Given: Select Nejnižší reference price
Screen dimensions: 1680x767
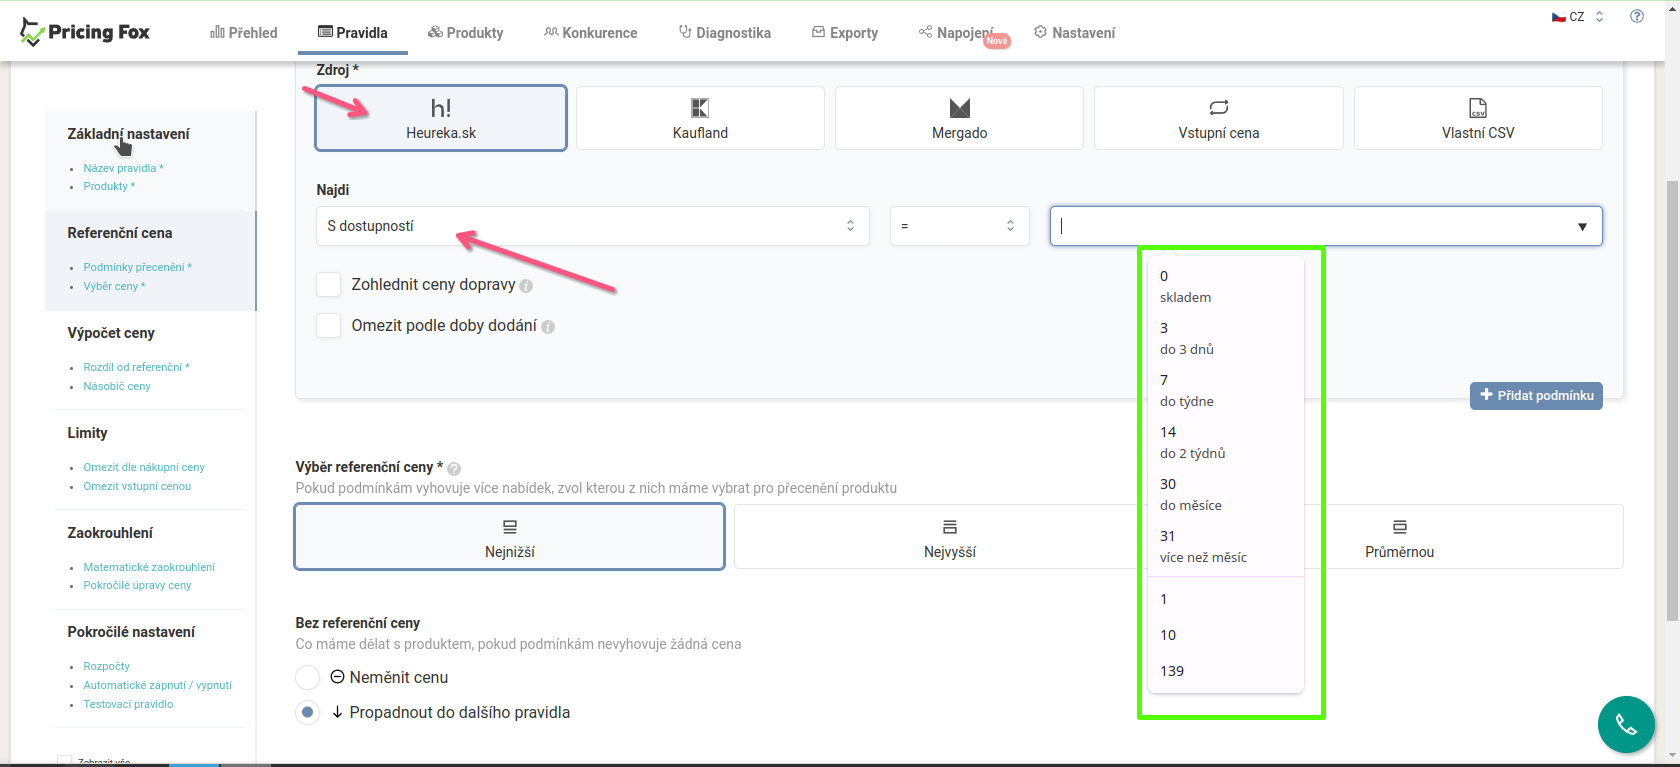Looking at the screenshot, I should [x=510, y=537].
